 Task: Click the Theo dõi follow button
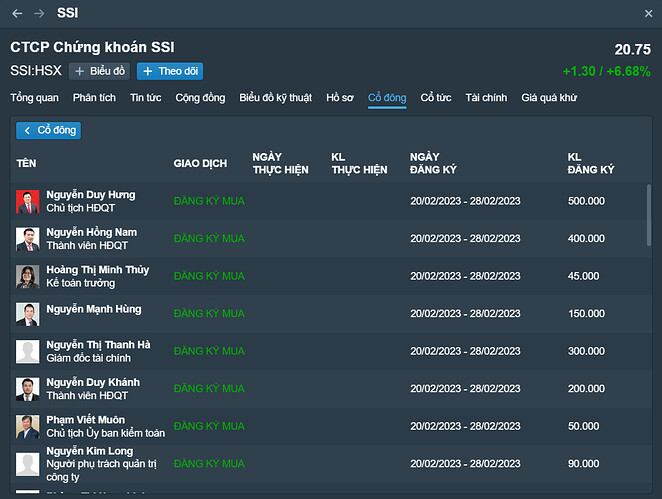click(x=170, y=71)
